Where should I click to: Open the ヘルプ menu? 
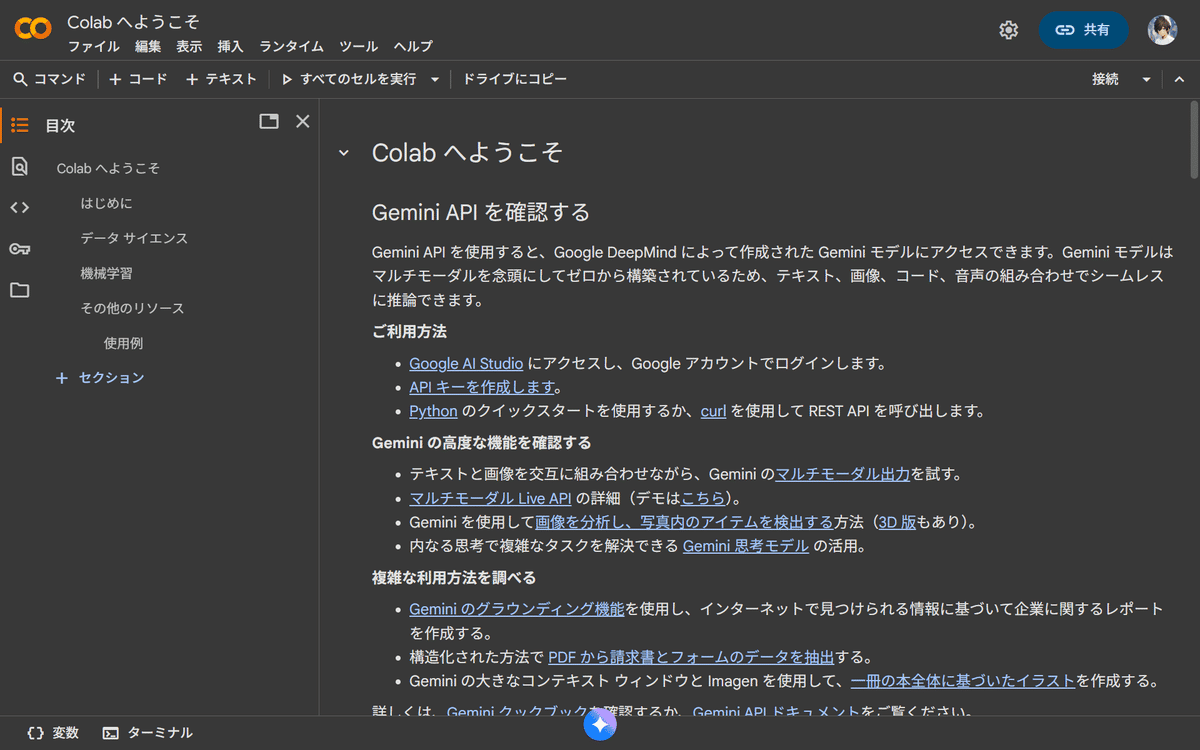coord(413,47)
